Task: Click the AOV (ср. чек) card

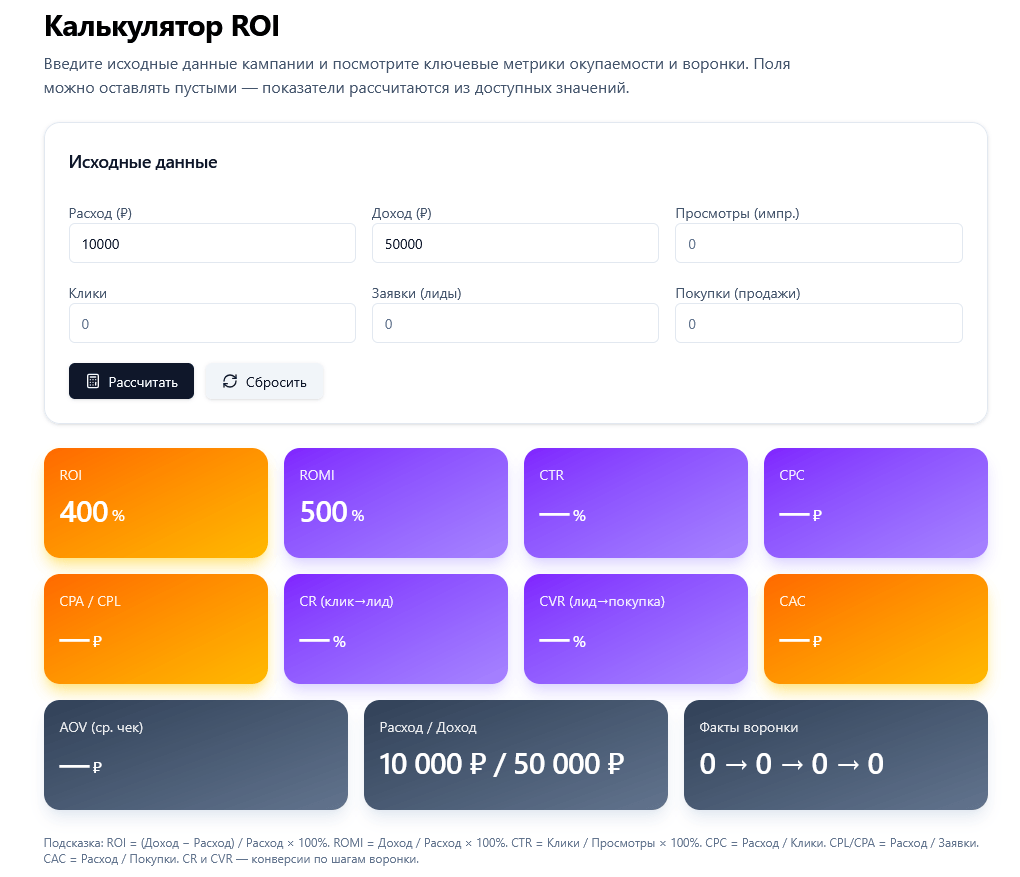Action: point(196,754)
